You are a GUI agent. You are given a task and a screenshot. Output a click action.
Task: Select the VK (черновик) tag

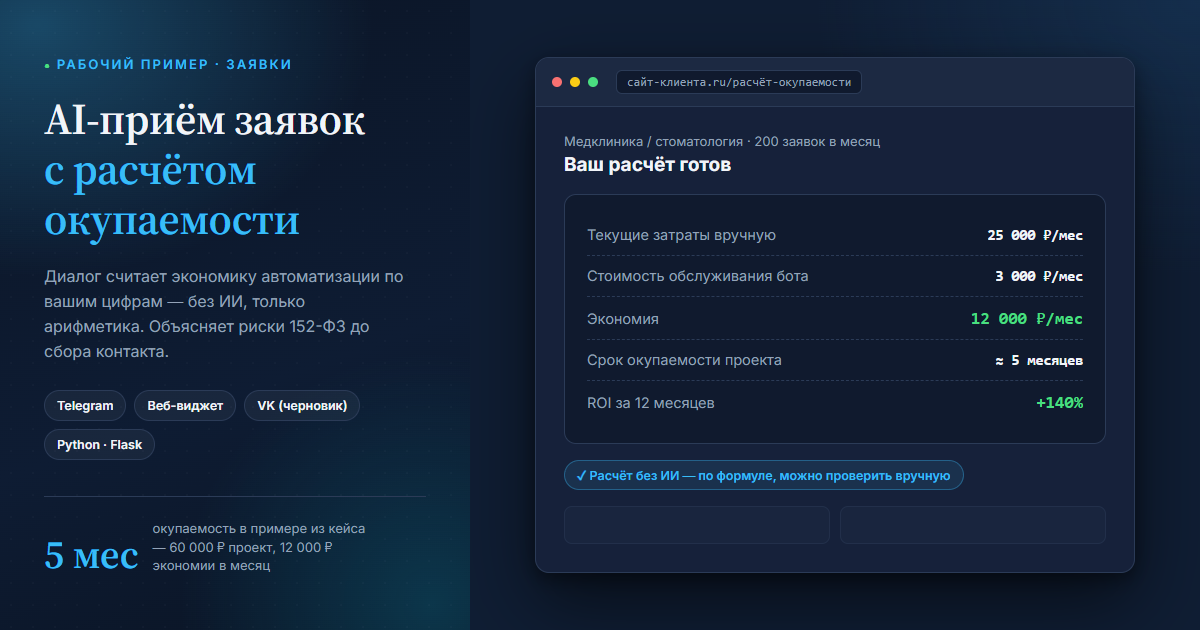(x=302, y=406)
